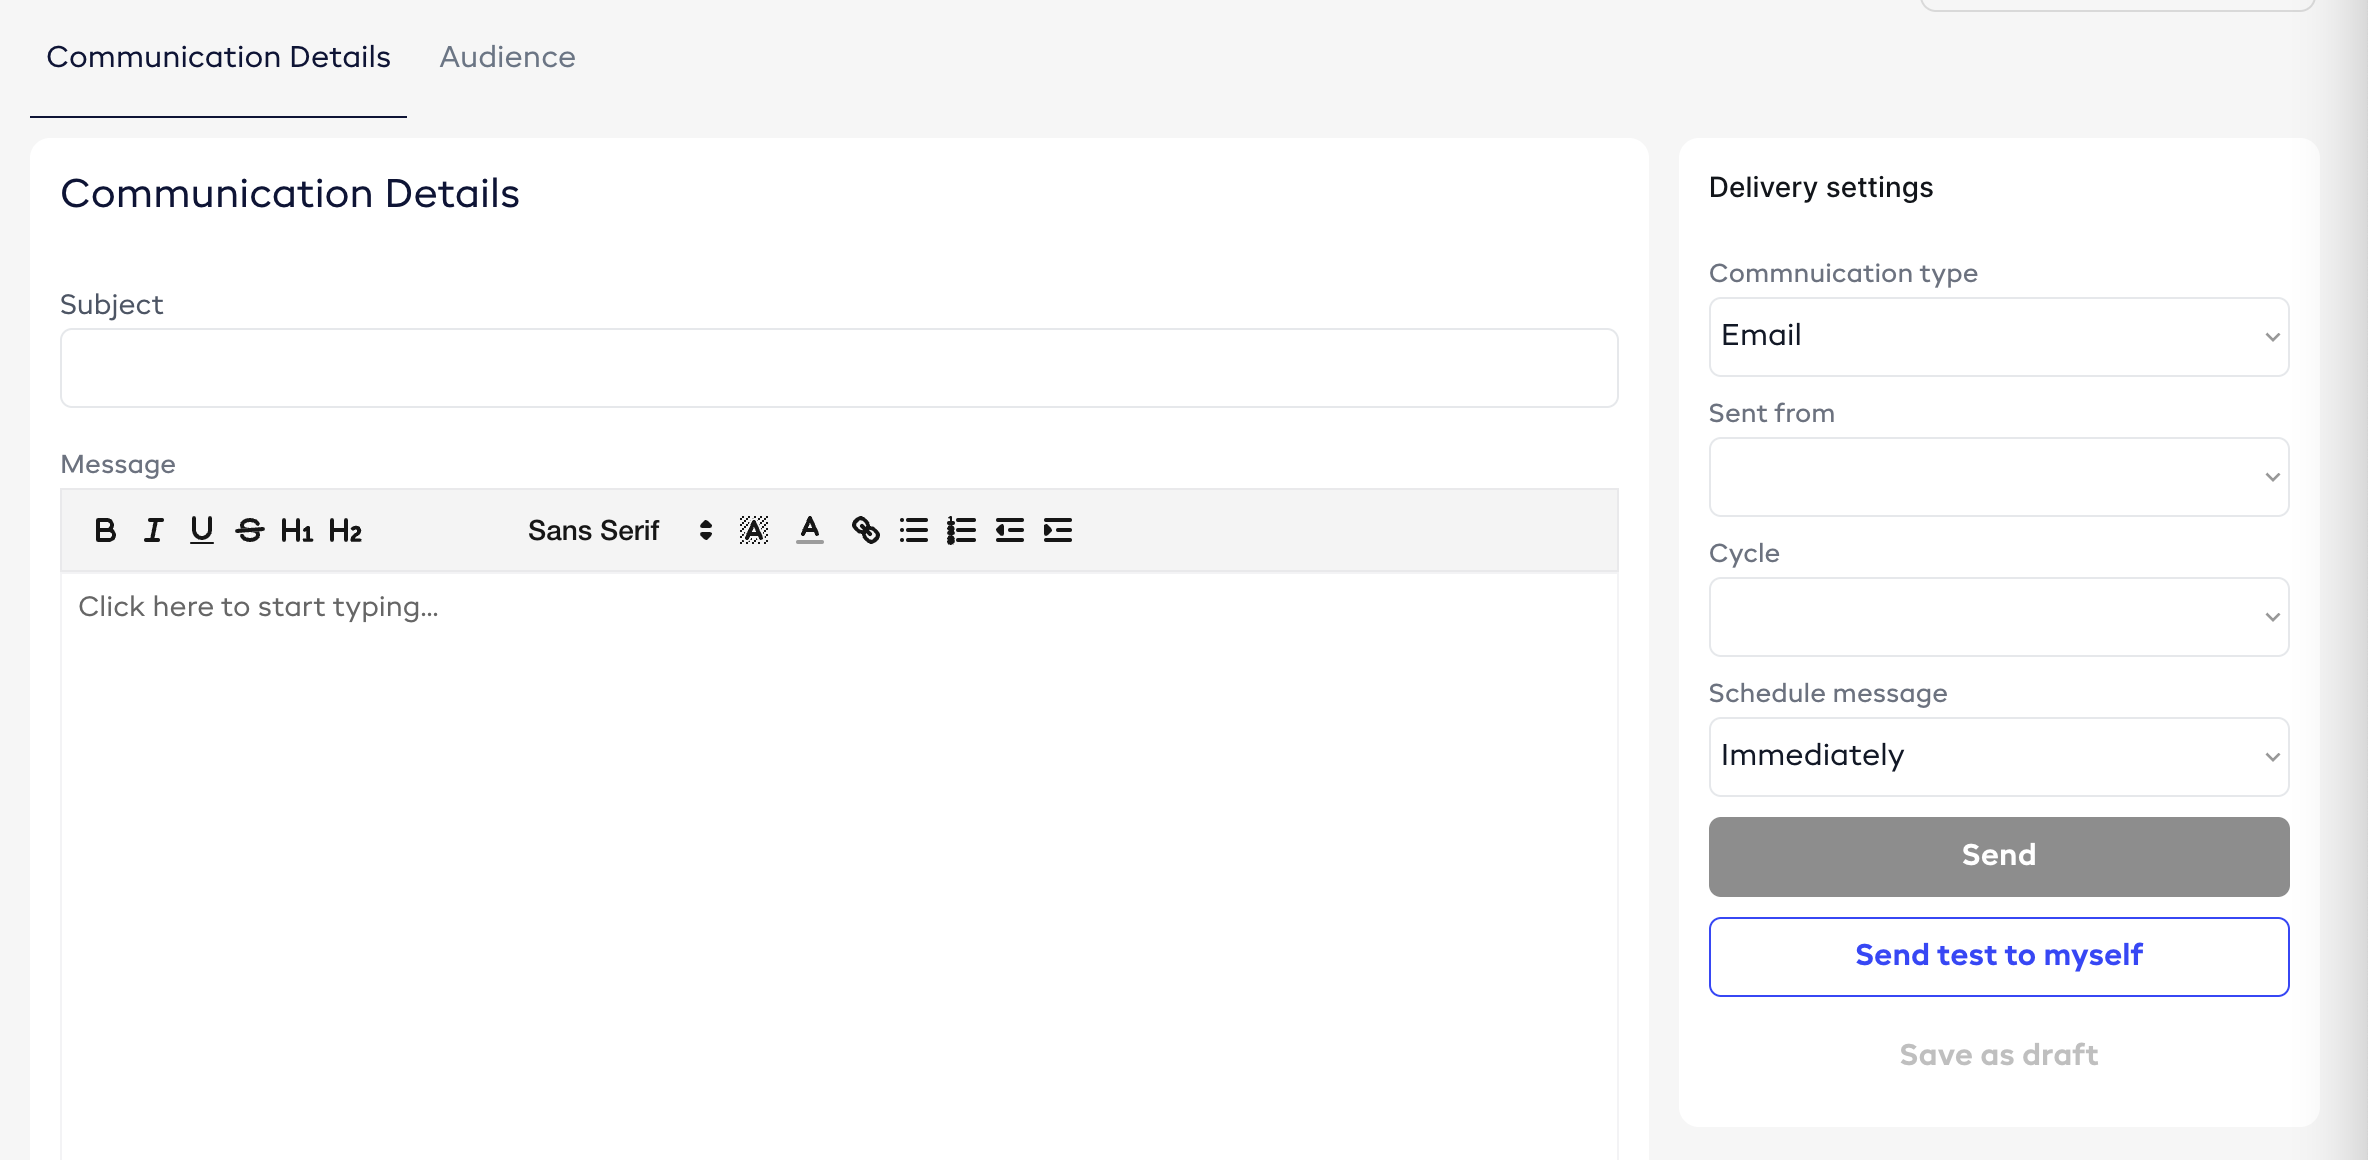
Task: Click Send test to myself button
Action: pos(1998,956)
